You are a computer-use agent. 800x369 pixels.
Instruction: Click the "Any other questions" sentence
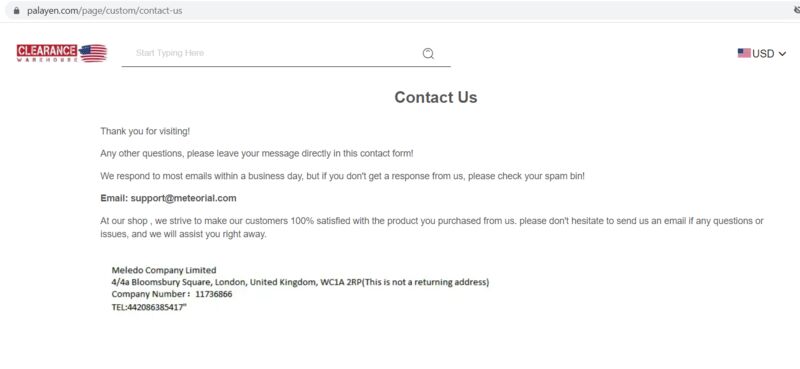pos(257,153)
